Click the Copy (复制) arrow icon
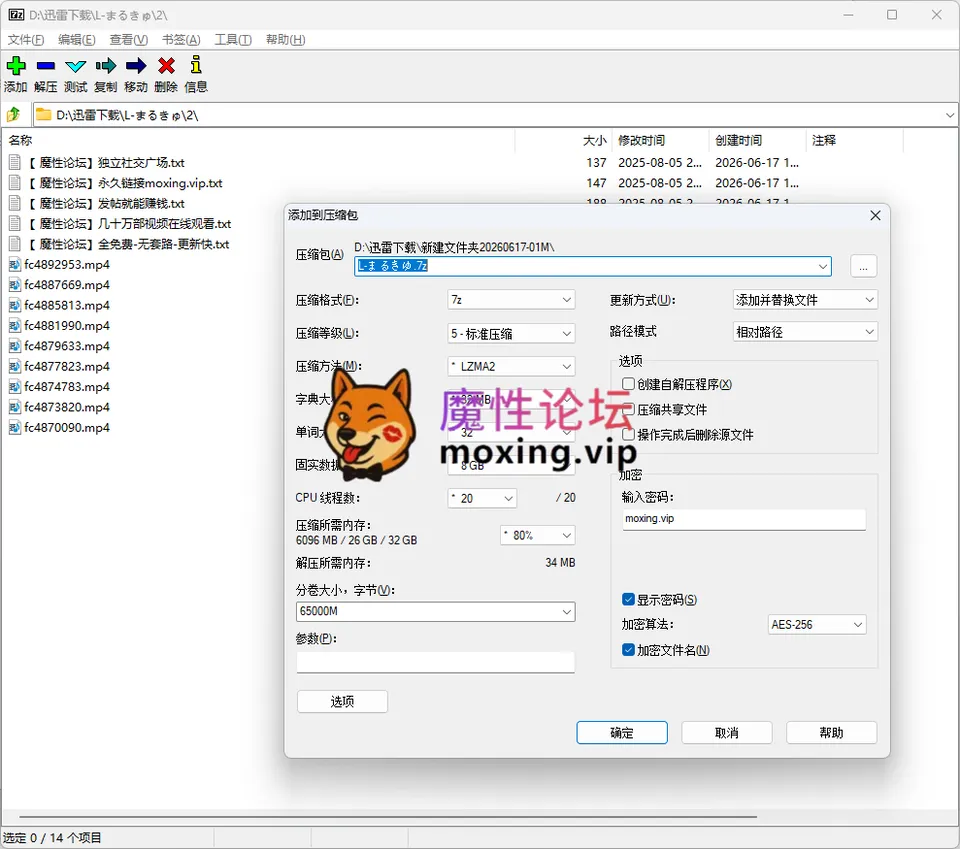 pyautogui.click(x=105, y=65)
